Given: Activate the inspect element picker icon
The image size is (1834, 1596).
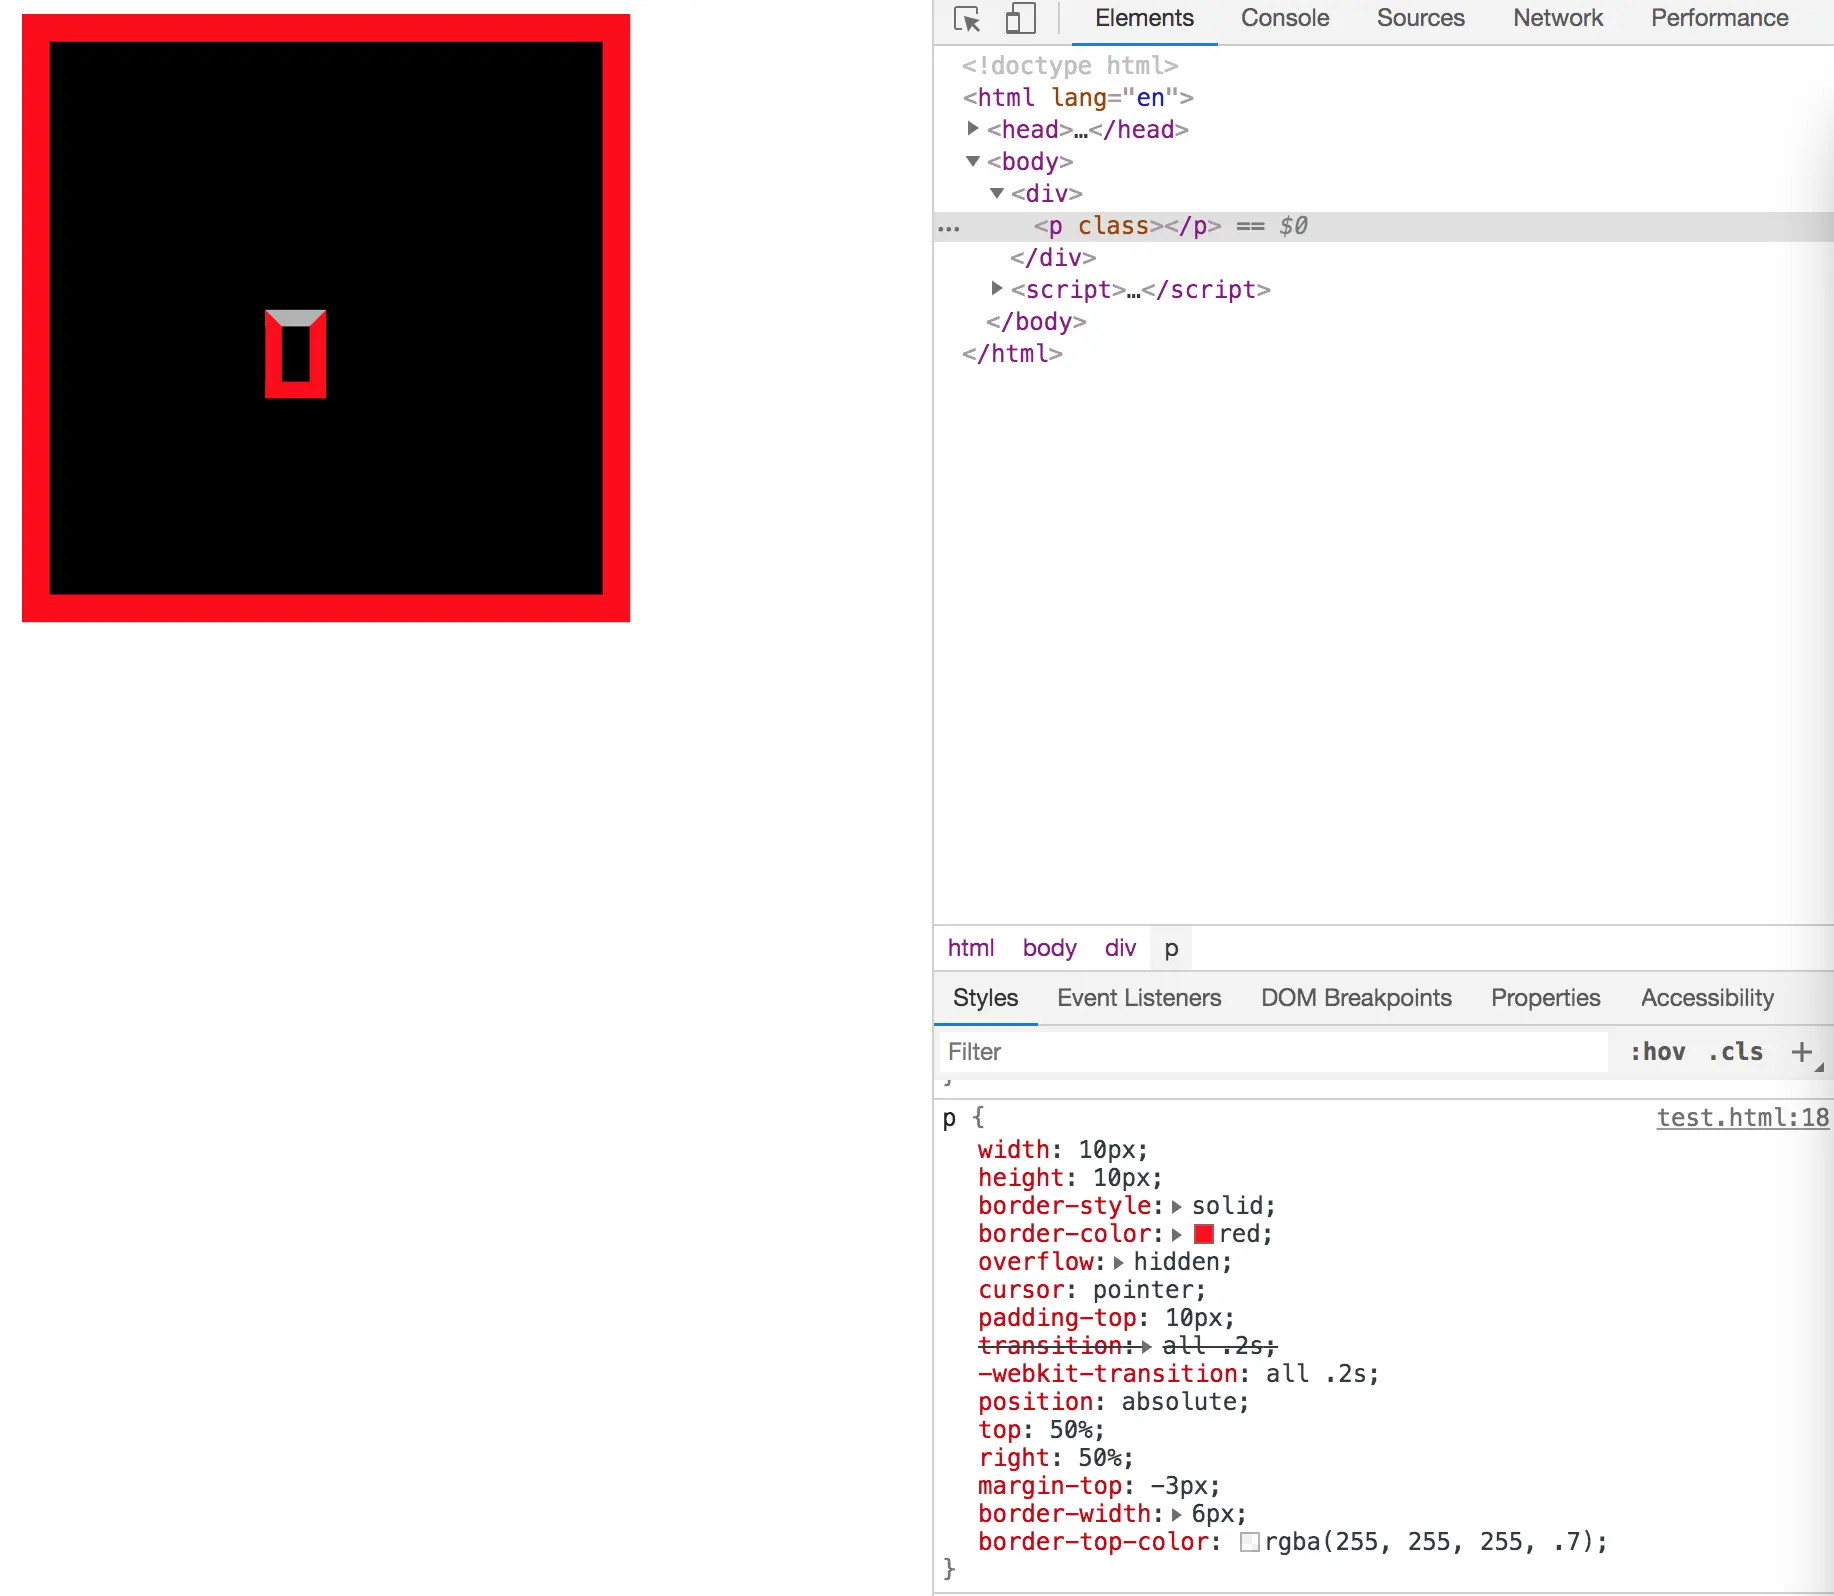Looking at the screenshot, I should [x=967, y=19].
